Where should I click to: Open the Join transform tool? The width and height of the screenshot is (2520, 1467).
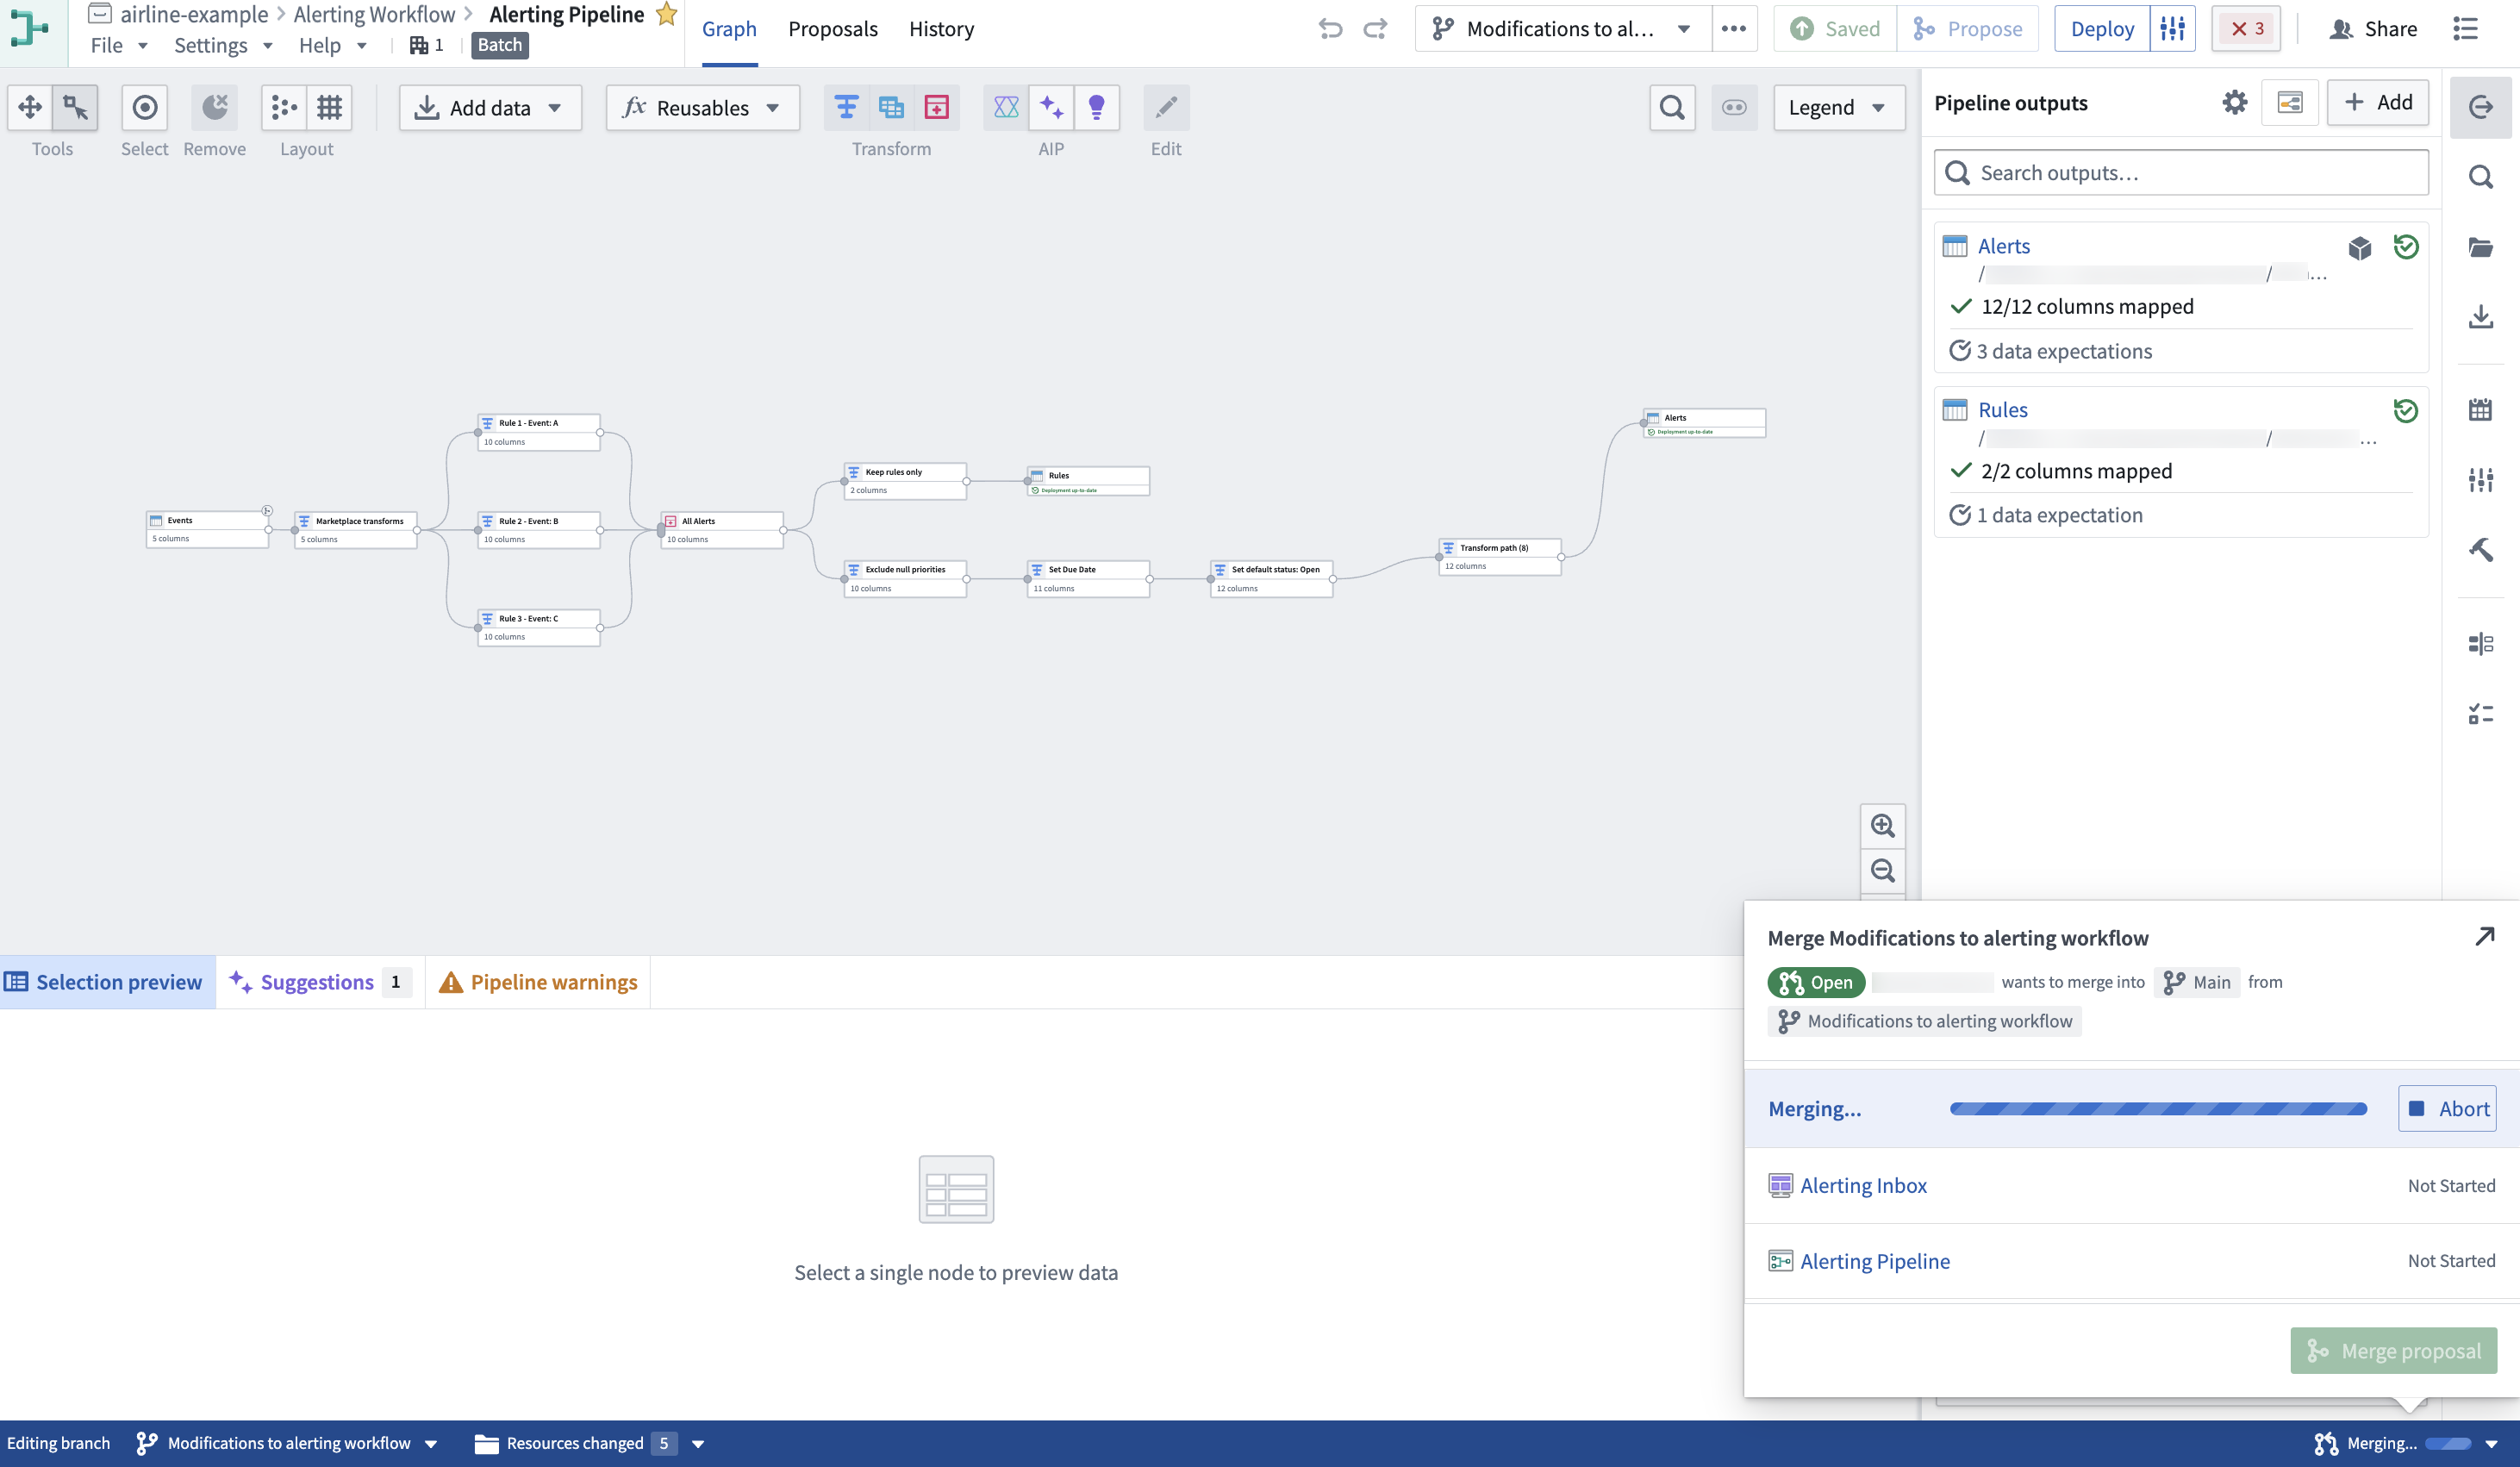point(891,107)
